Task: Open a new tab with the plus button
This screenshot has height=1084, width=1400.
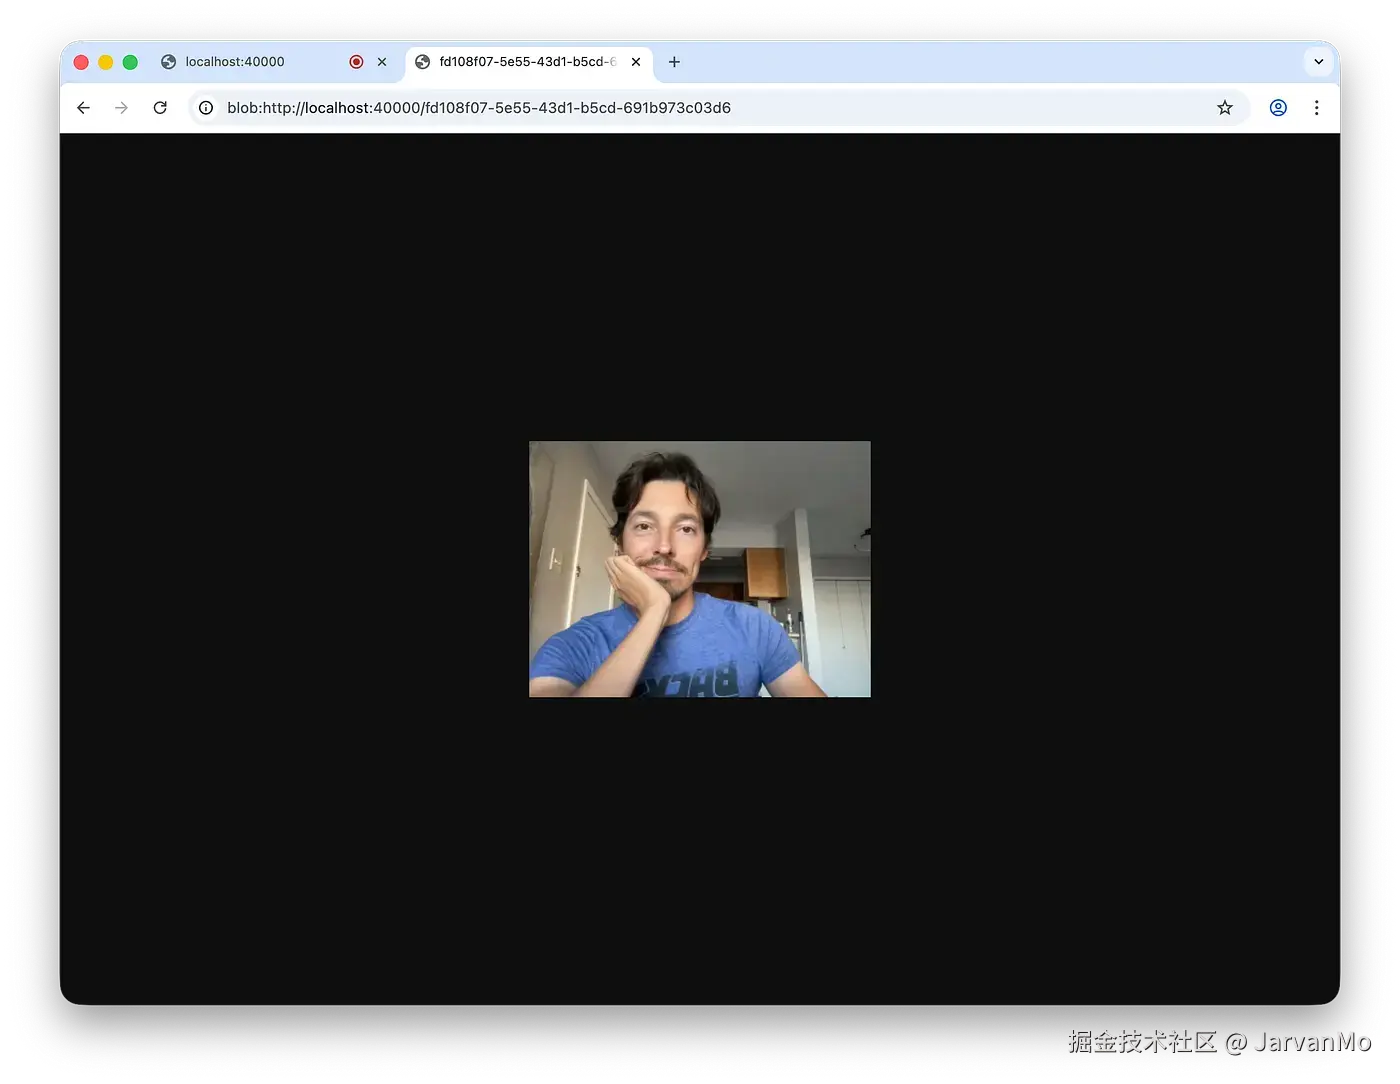Action: click(x=674, y=61)
